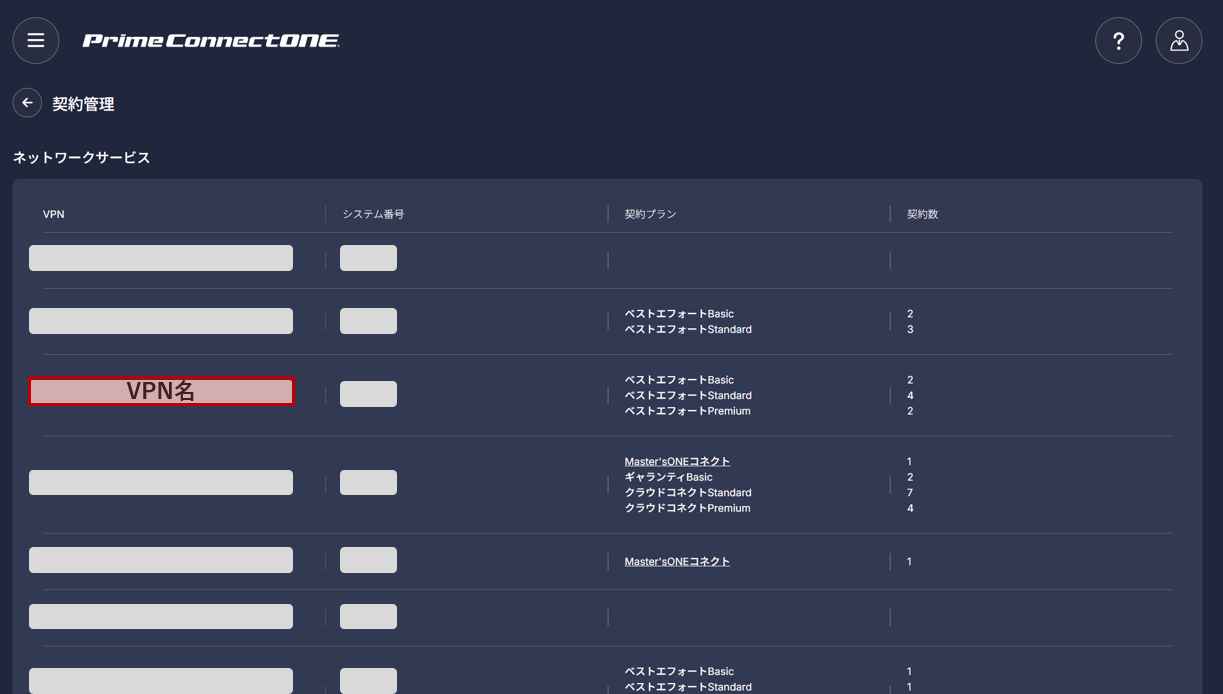
Task: Open the single Master'sONEコネクト link with count 1
Action: 677,562
